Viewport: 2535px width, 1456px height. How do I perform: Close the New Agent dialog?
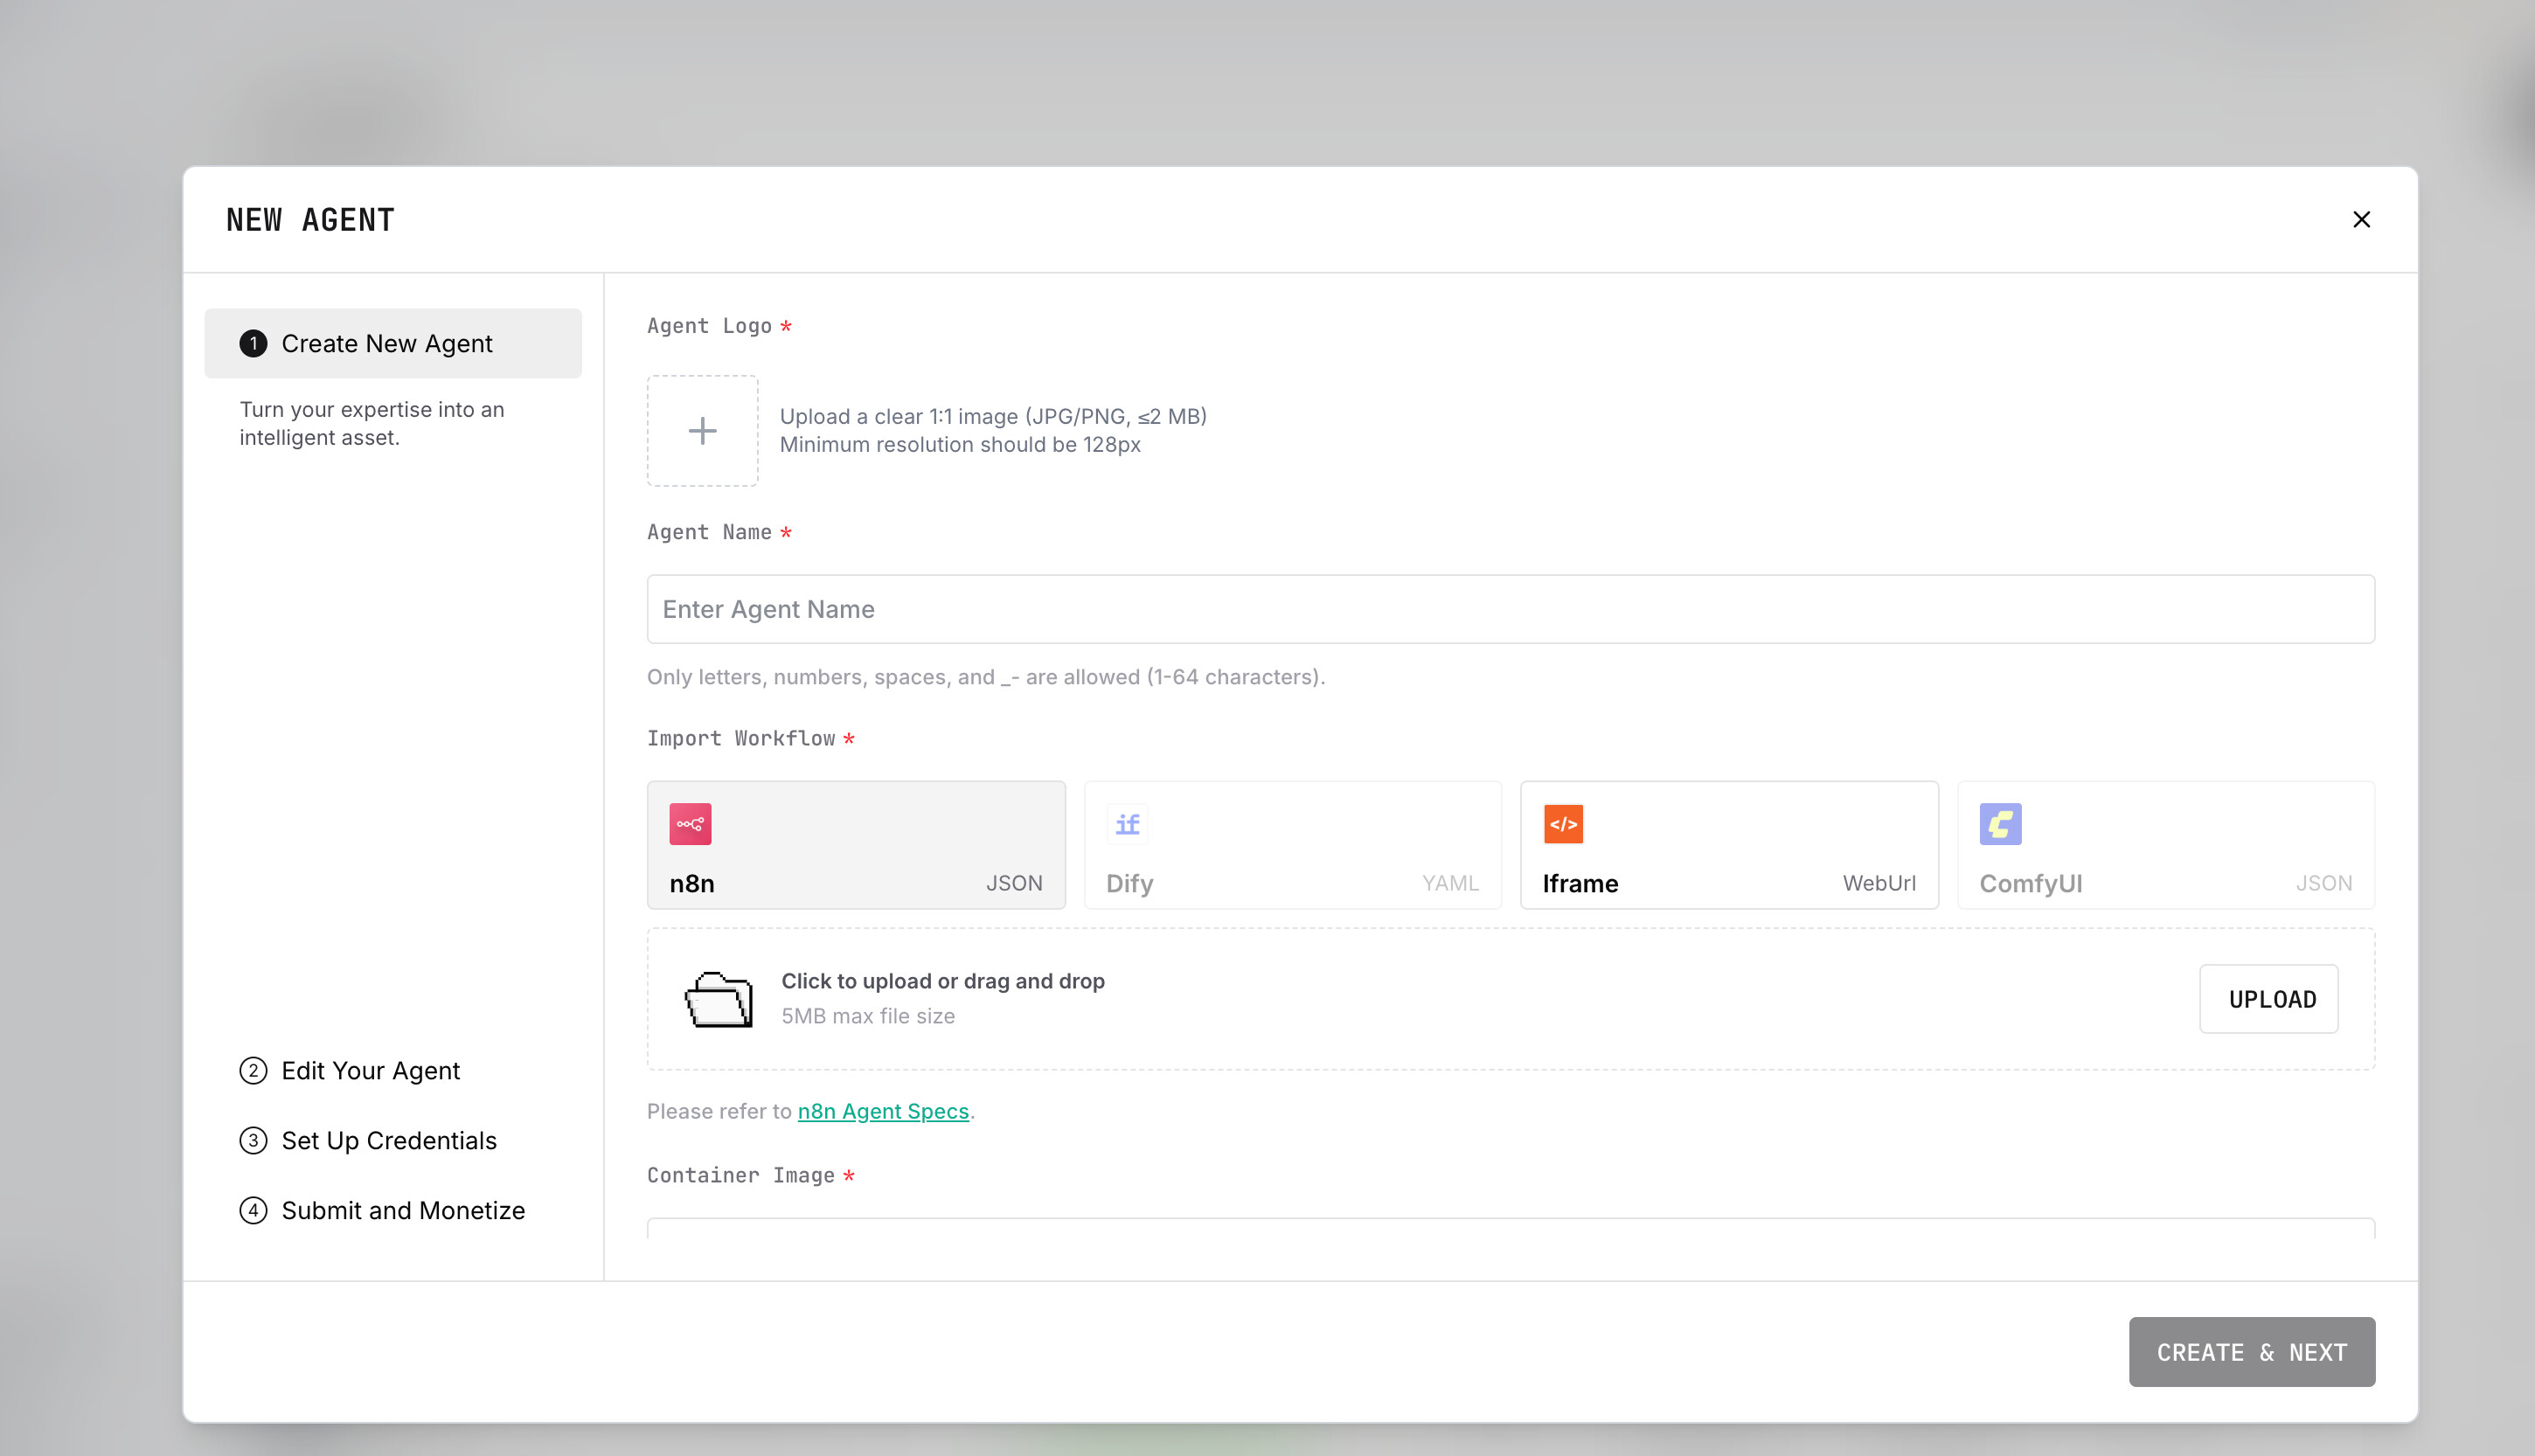click(x=2361, y=220)
